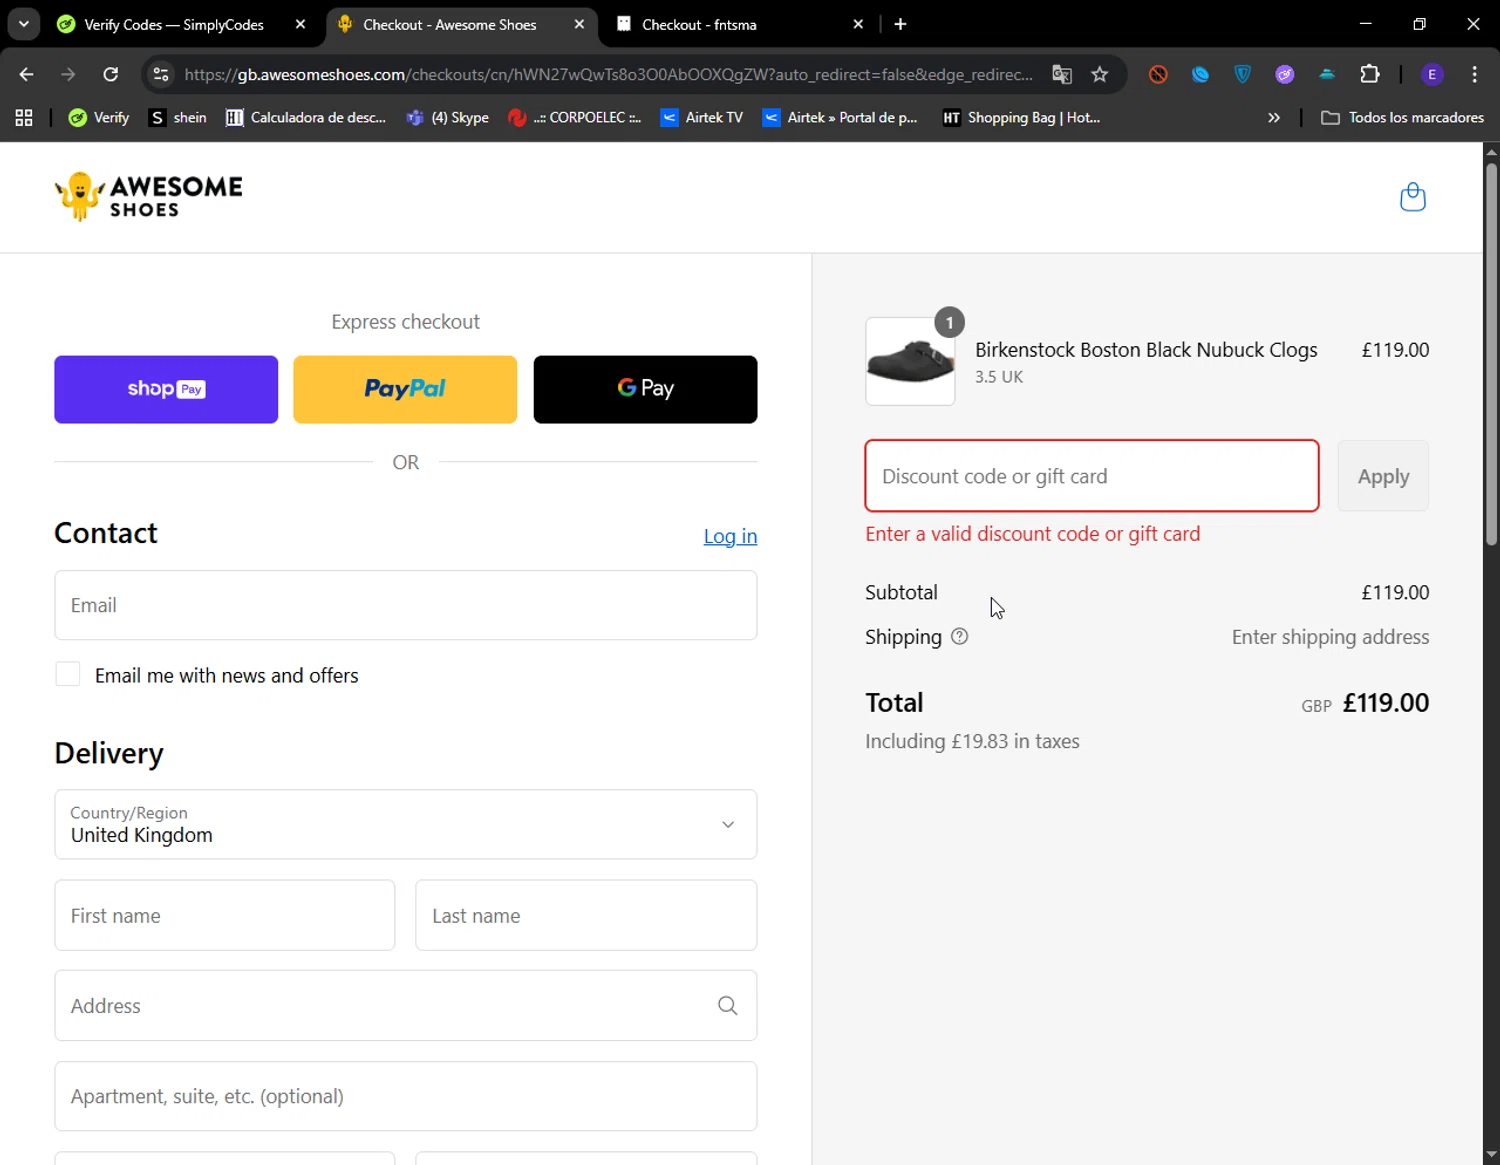Focus the First name field
The width and height of the screenshot is (1500, 1165).
pos(225,915)
